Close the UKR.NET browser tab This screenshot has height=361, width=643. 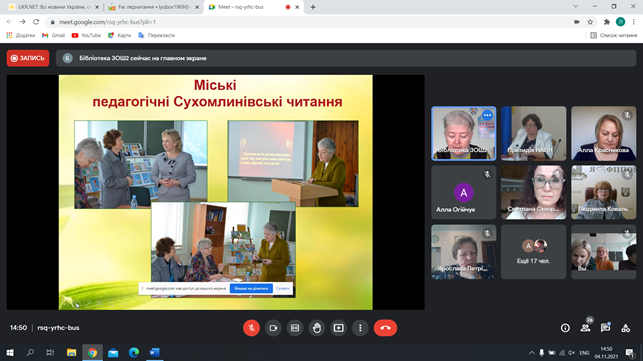coord(97,7)
